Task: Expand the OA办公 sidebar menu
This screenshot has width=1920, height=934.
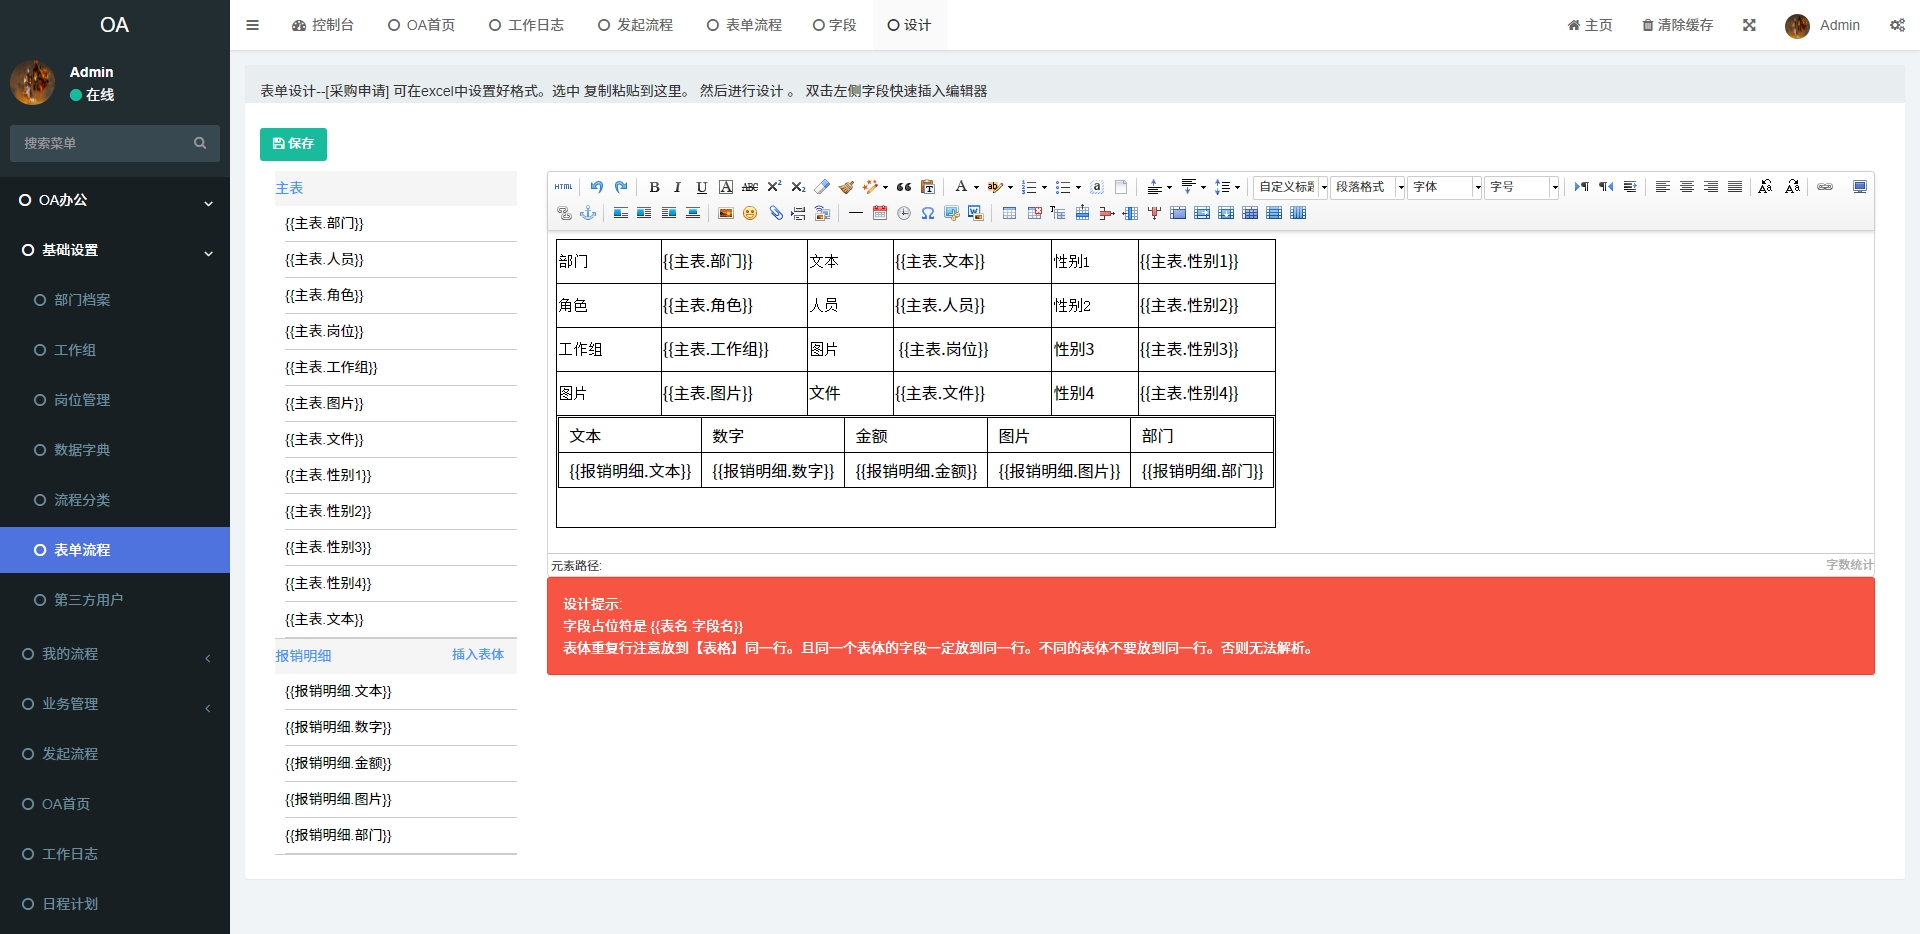Action: (114, 200)
